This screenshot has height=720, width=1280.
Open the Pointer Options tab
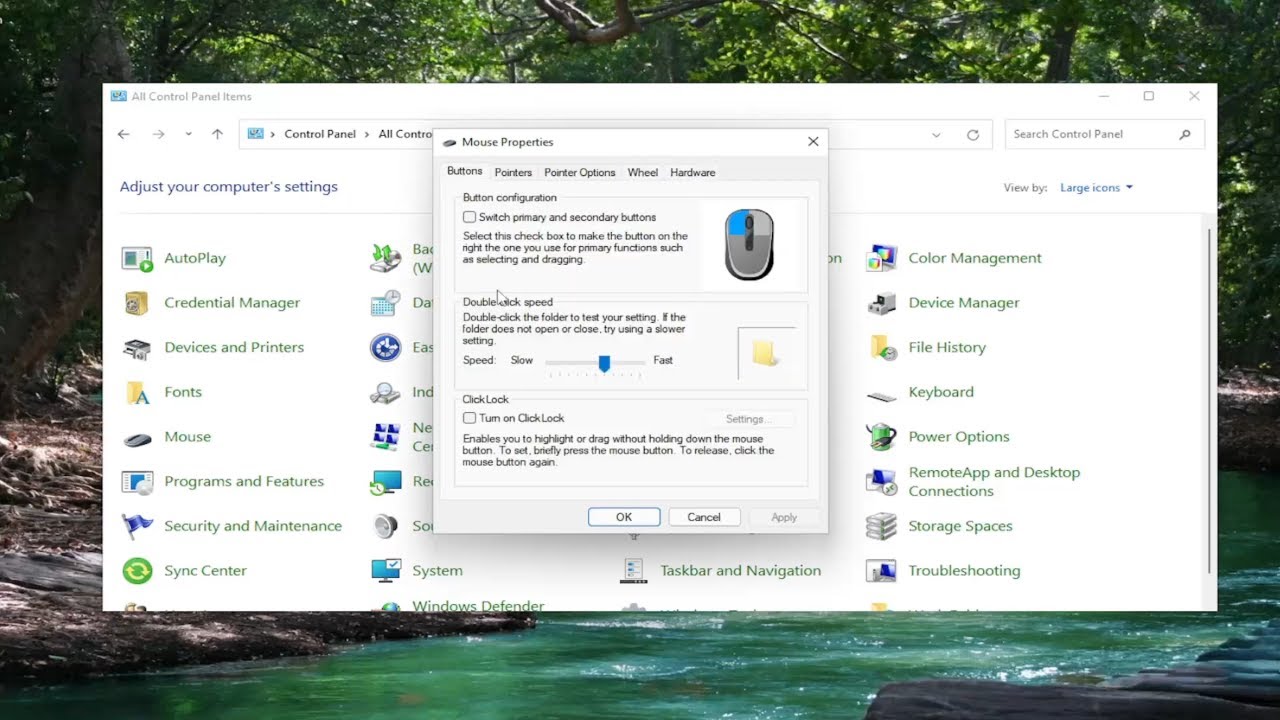click(x=580, y=173)
